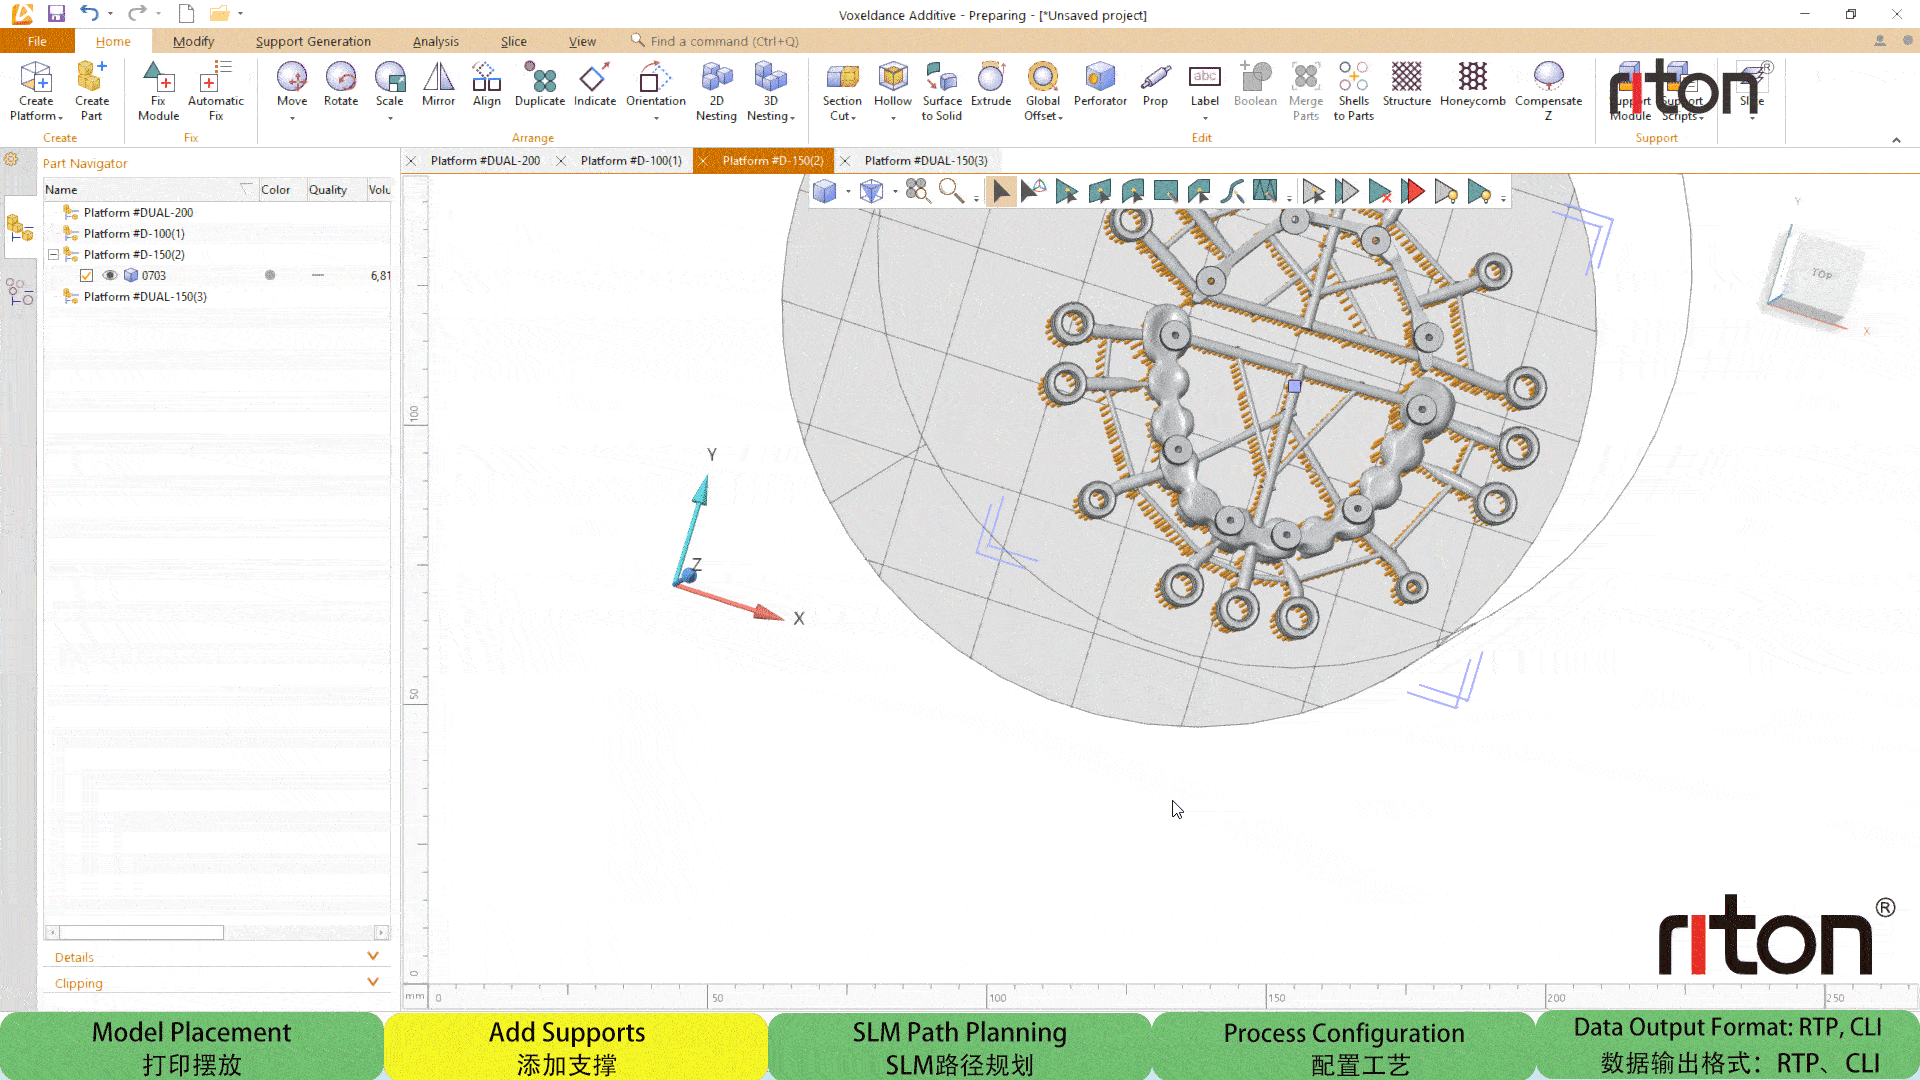The image size is (1920, 1080).
Task: Collapse the Clipping section
Action: [373, 982]
